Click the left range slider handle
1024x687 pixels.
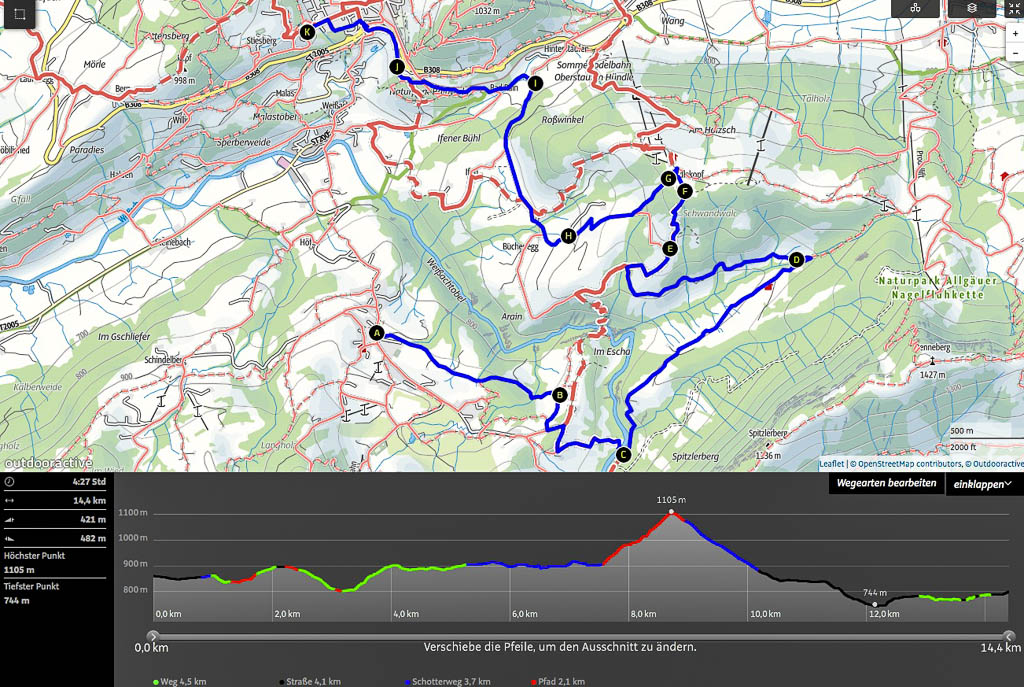(153, 634)
